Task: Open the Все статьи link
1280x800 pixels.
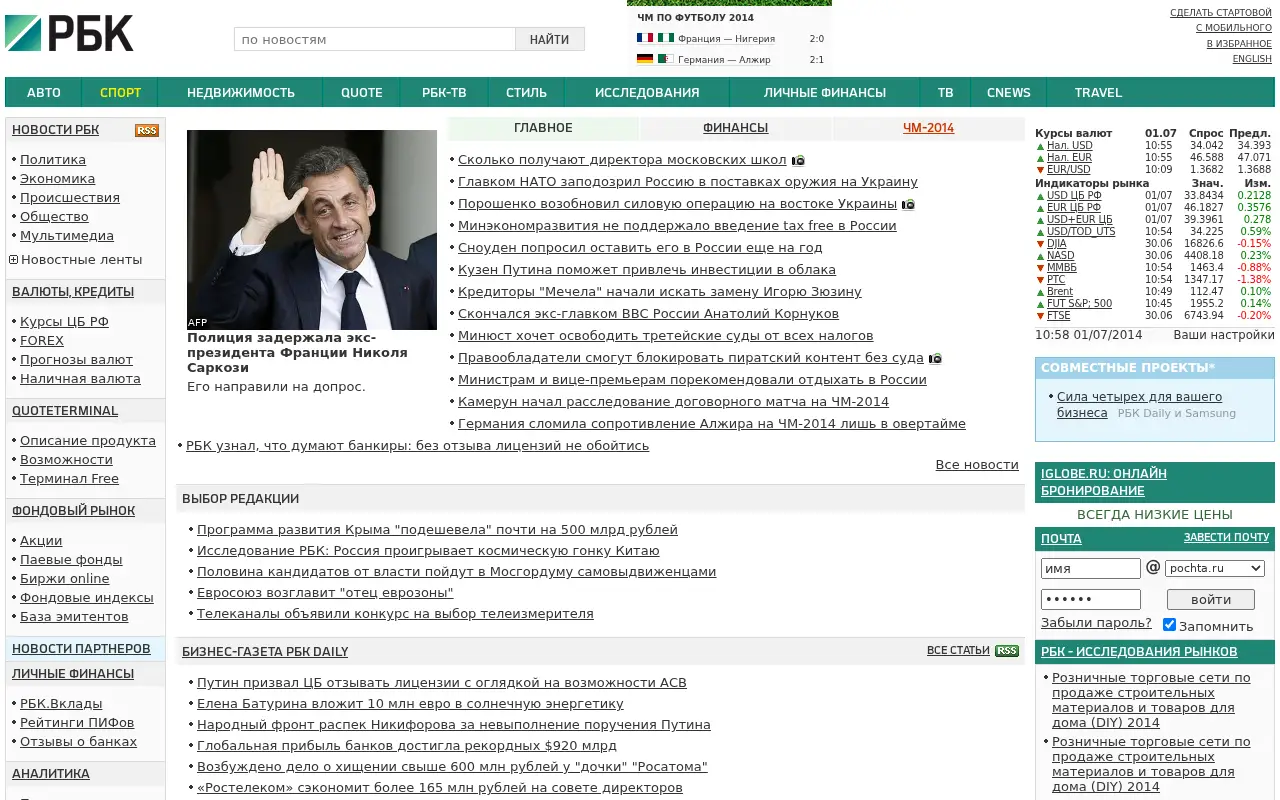Action: click(x=958, y=650)
